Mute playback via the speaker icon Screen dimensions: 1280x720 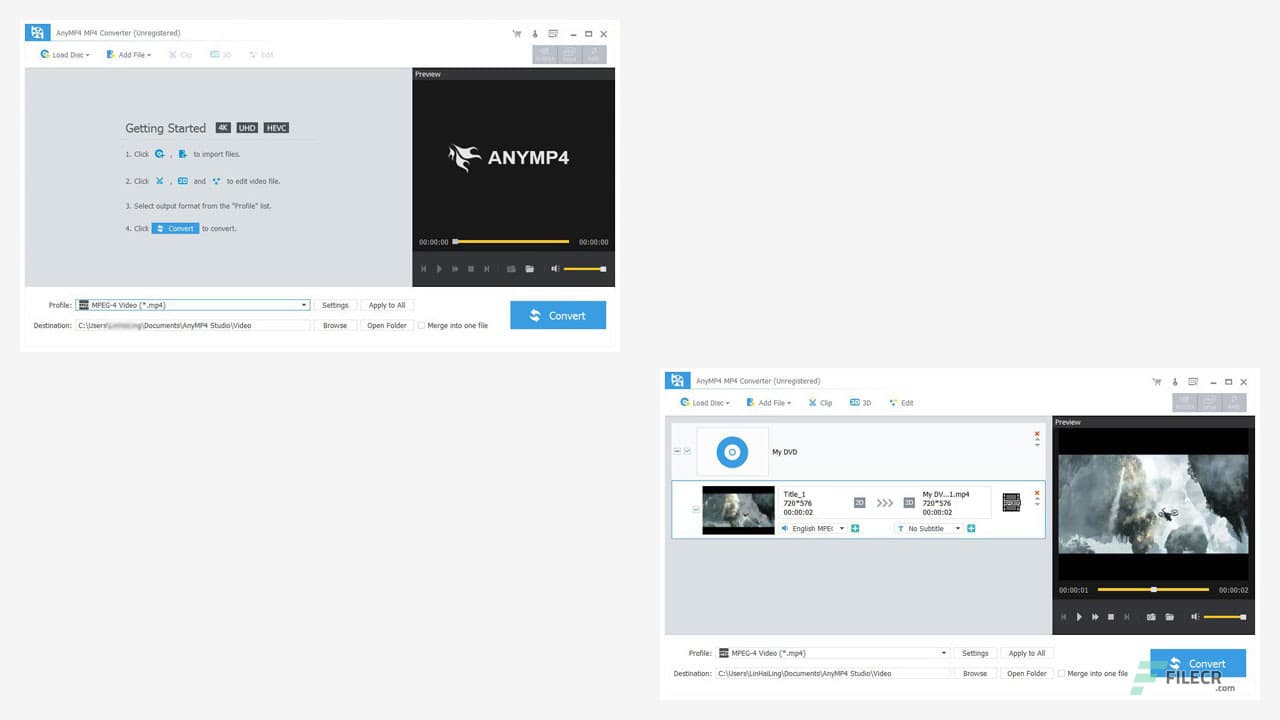coord(1194,617)
